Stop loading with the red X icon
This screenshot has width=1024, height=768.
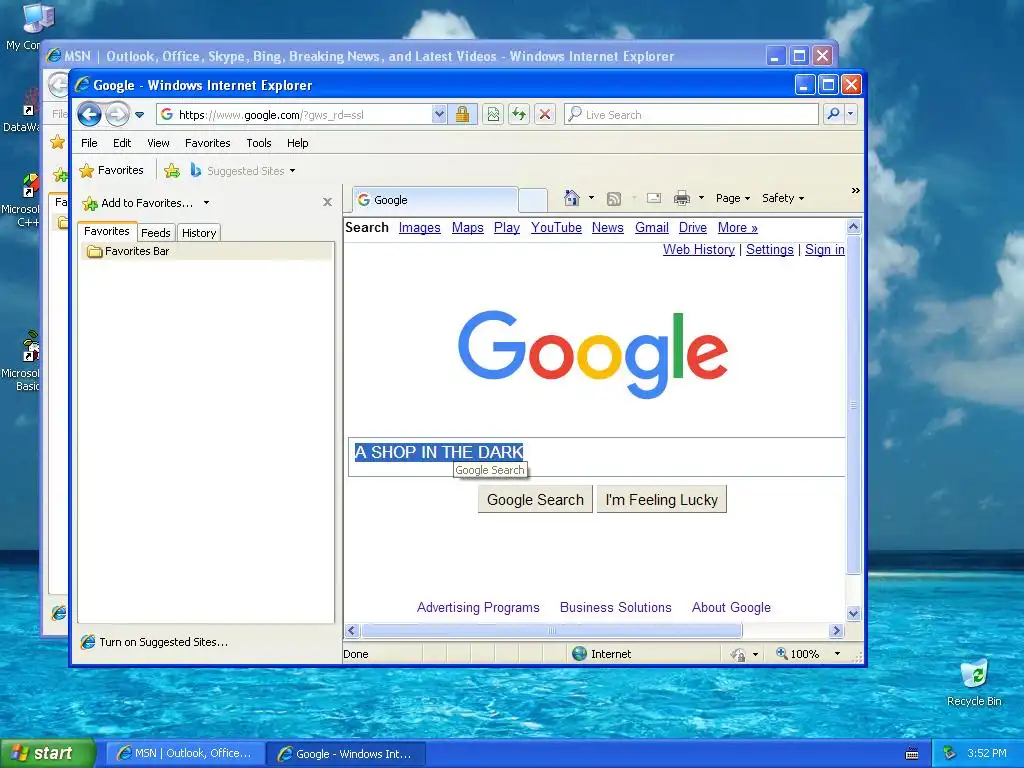545,115
